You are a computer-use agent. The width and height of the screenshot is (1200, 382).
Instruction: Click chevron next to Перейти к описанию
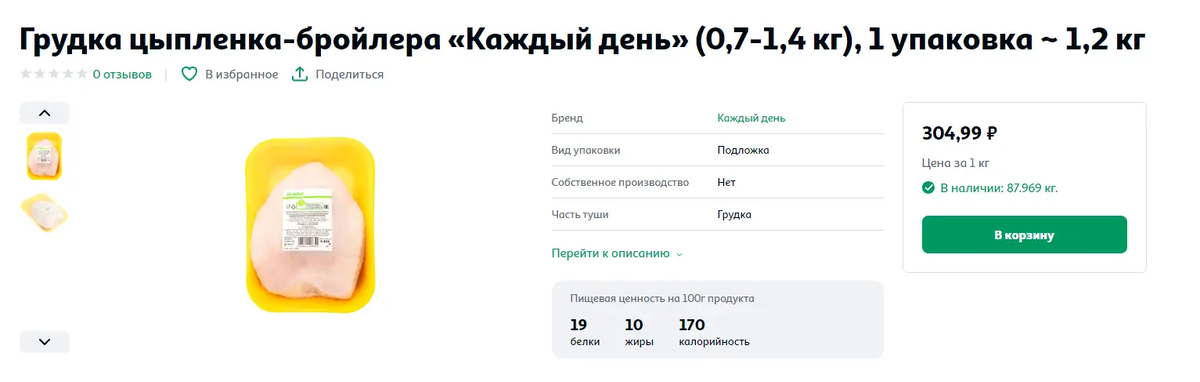(x=679, y=254)
